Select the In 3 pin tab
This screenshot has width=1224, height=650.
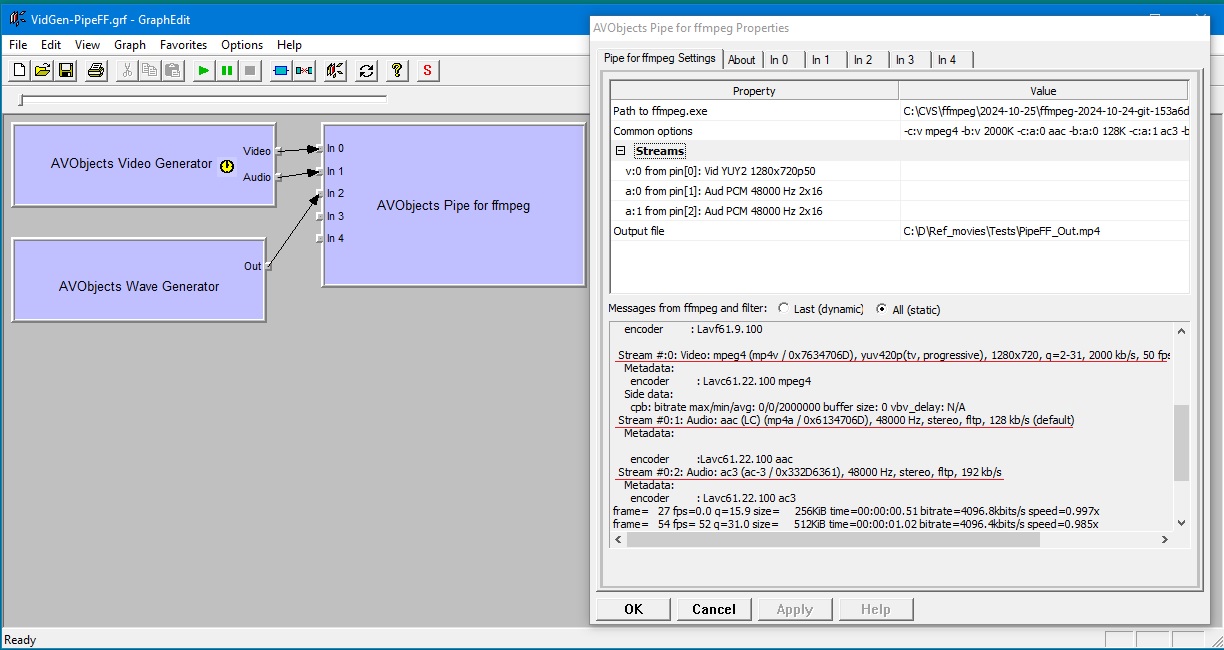pyautogui.click(x=907, y=59)
